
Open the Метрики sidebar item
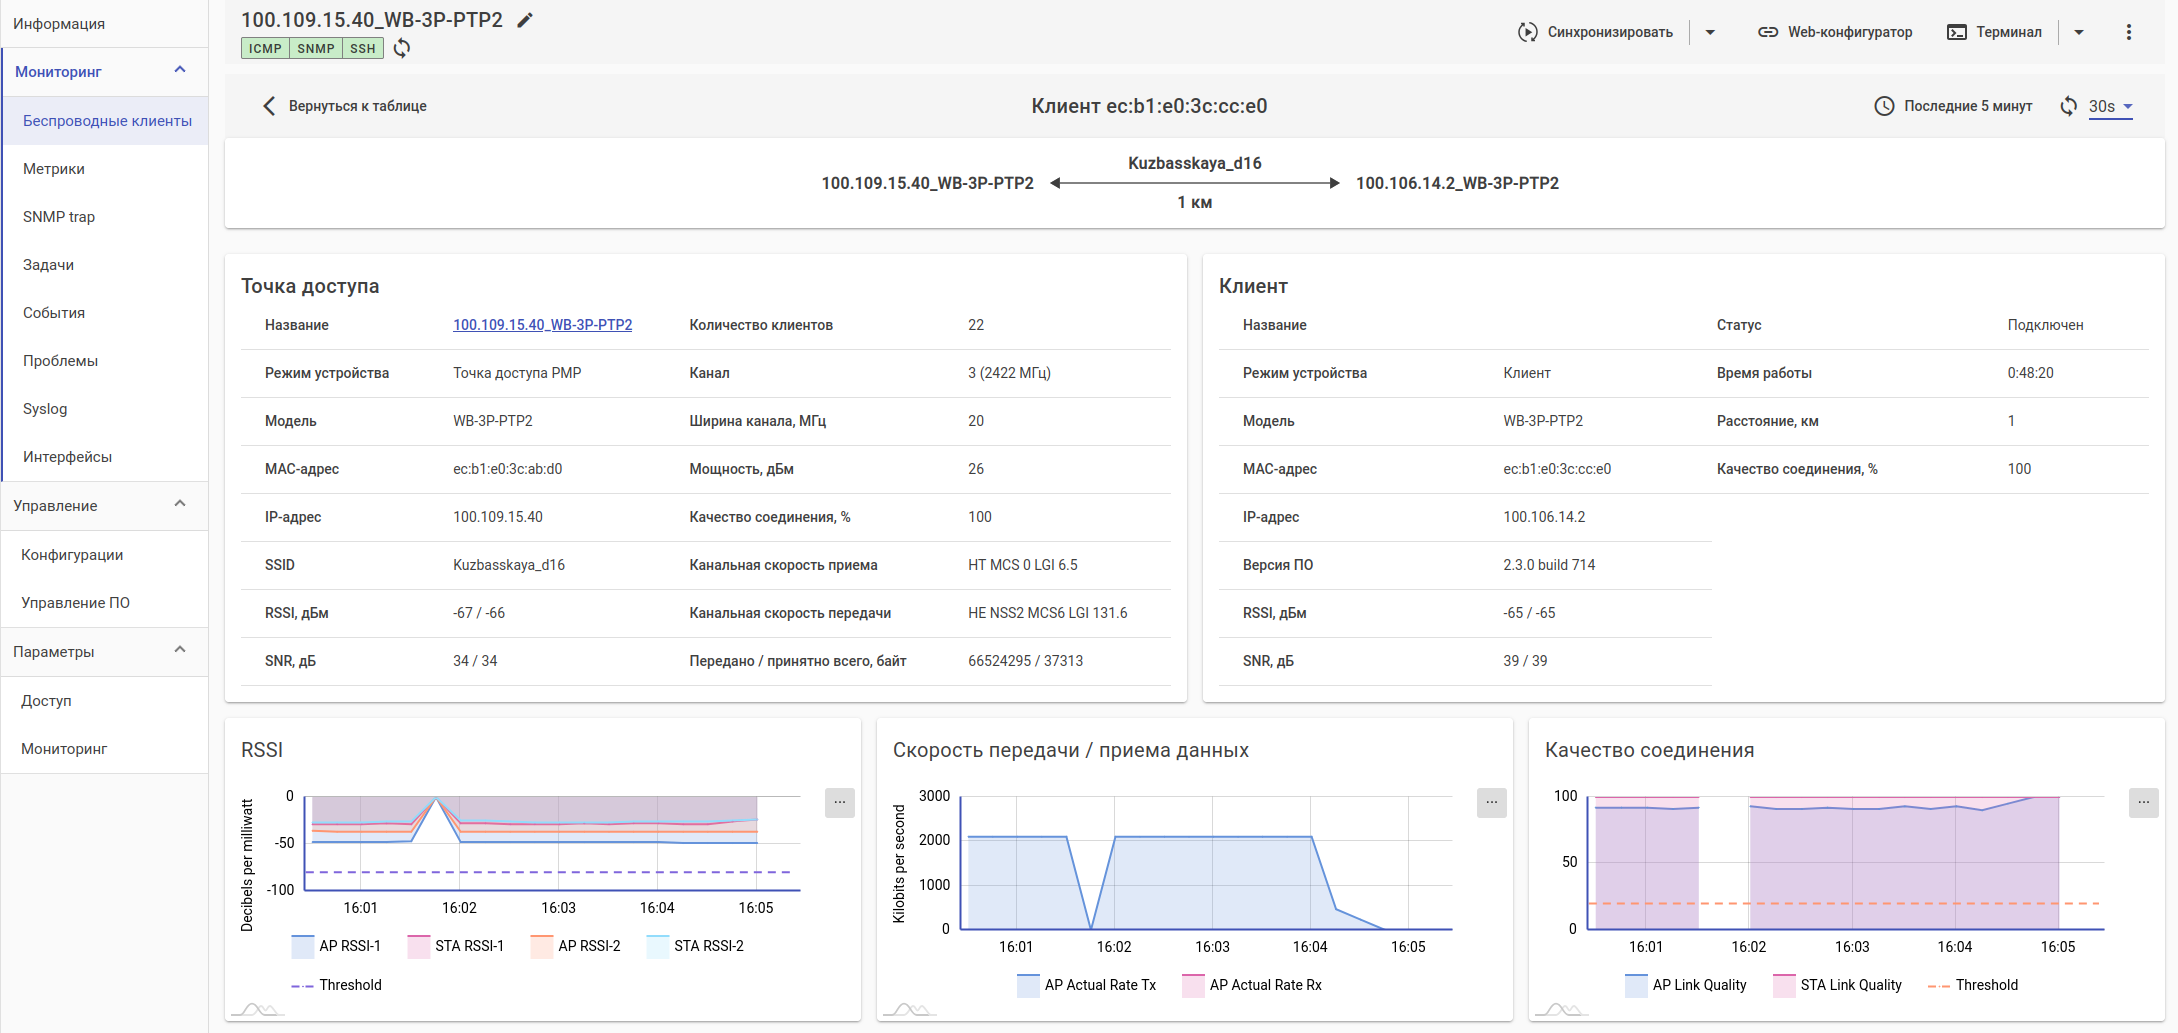[54, 169]
